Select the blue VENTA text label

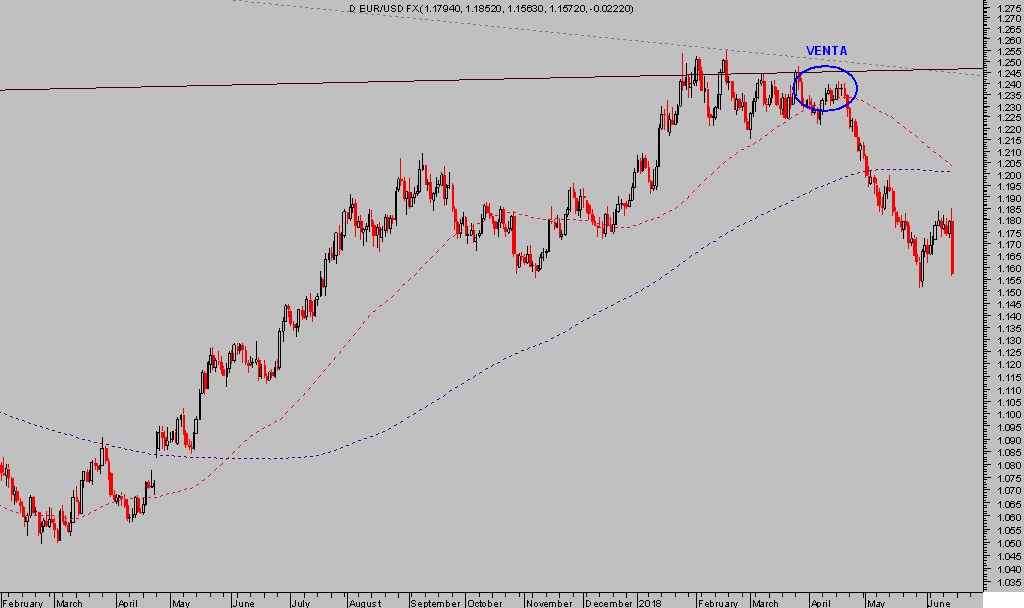[826, 51]
